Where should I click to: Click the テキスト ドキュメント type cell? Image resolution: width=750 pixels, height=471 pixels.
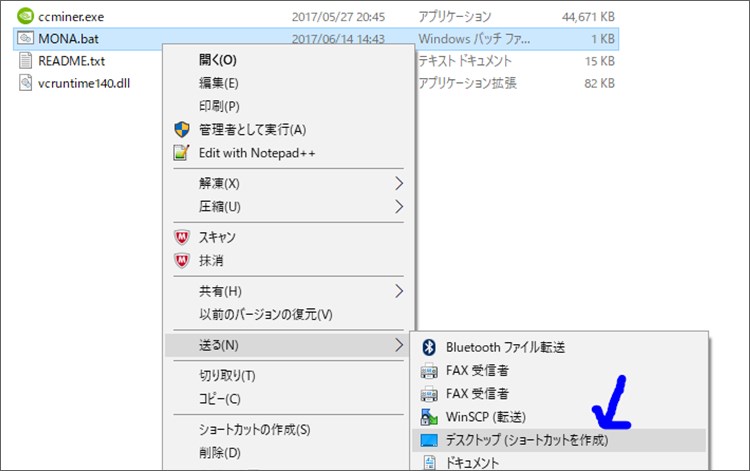[464, 61]
